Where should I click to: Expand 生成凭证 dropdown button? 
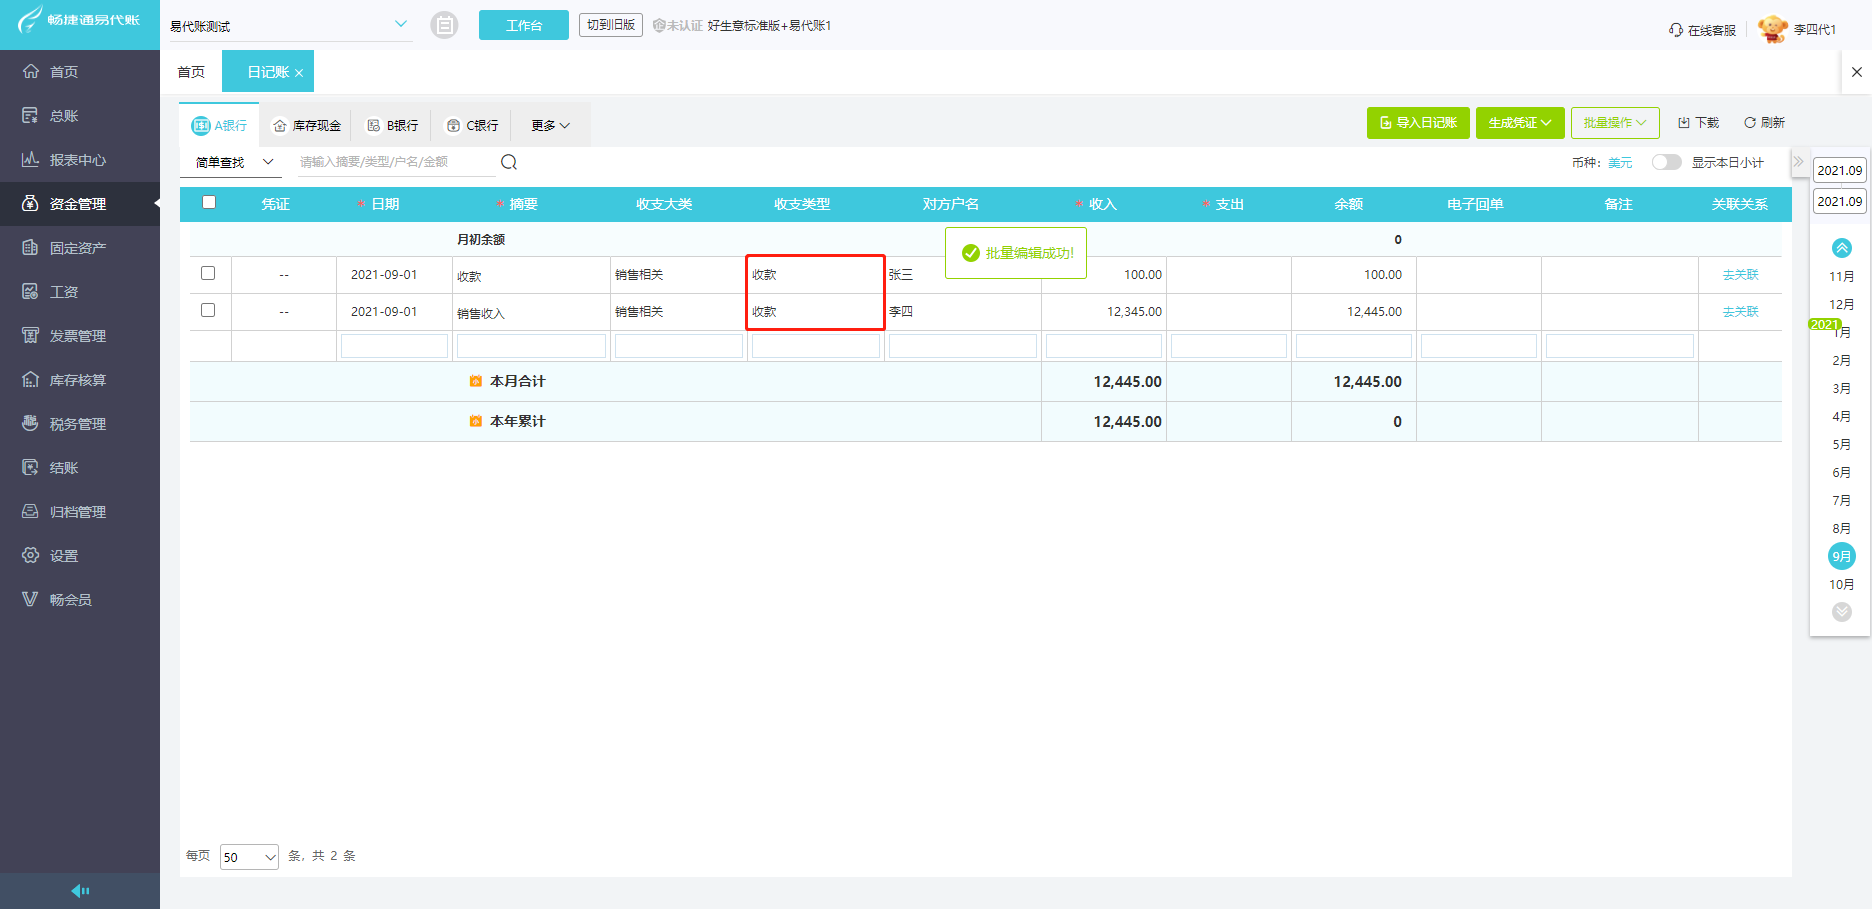pos(1520,123)
